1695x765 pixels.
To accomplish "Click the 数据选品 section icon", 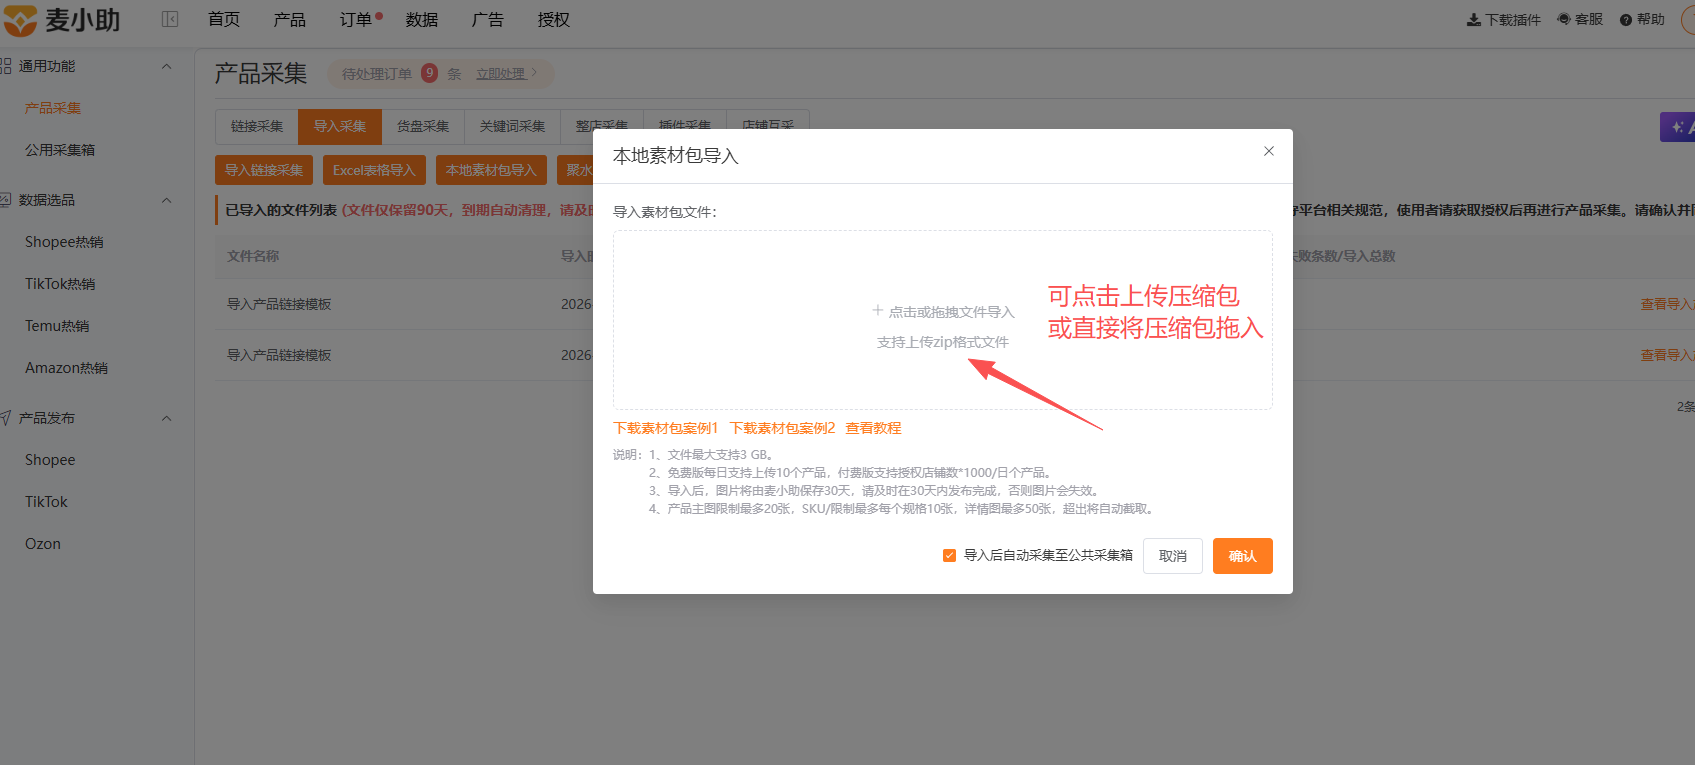I will pos(5,200).
